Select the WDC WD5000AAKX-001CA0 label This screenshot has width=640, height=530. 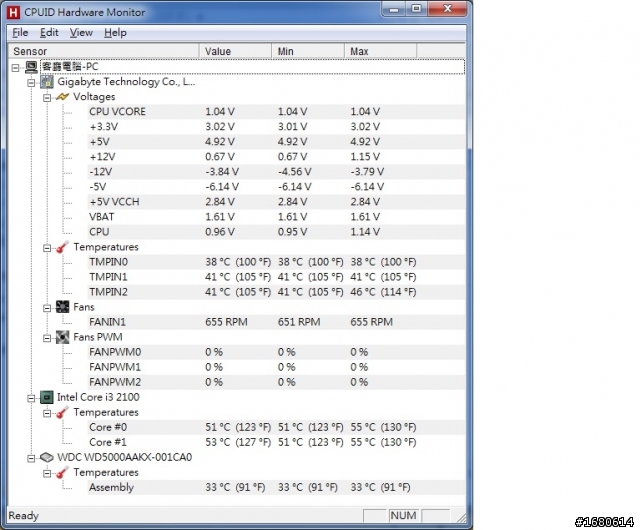click(x=124, y=457)
